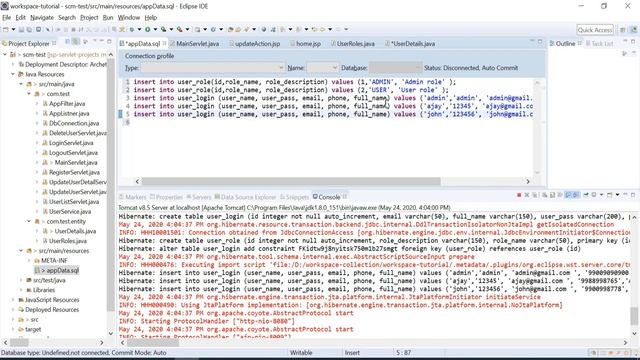Image resolution: width=640 pixels, height=360 pixels.
Task: Open the Debug button dropdown arrow
Action: point(139,29)
